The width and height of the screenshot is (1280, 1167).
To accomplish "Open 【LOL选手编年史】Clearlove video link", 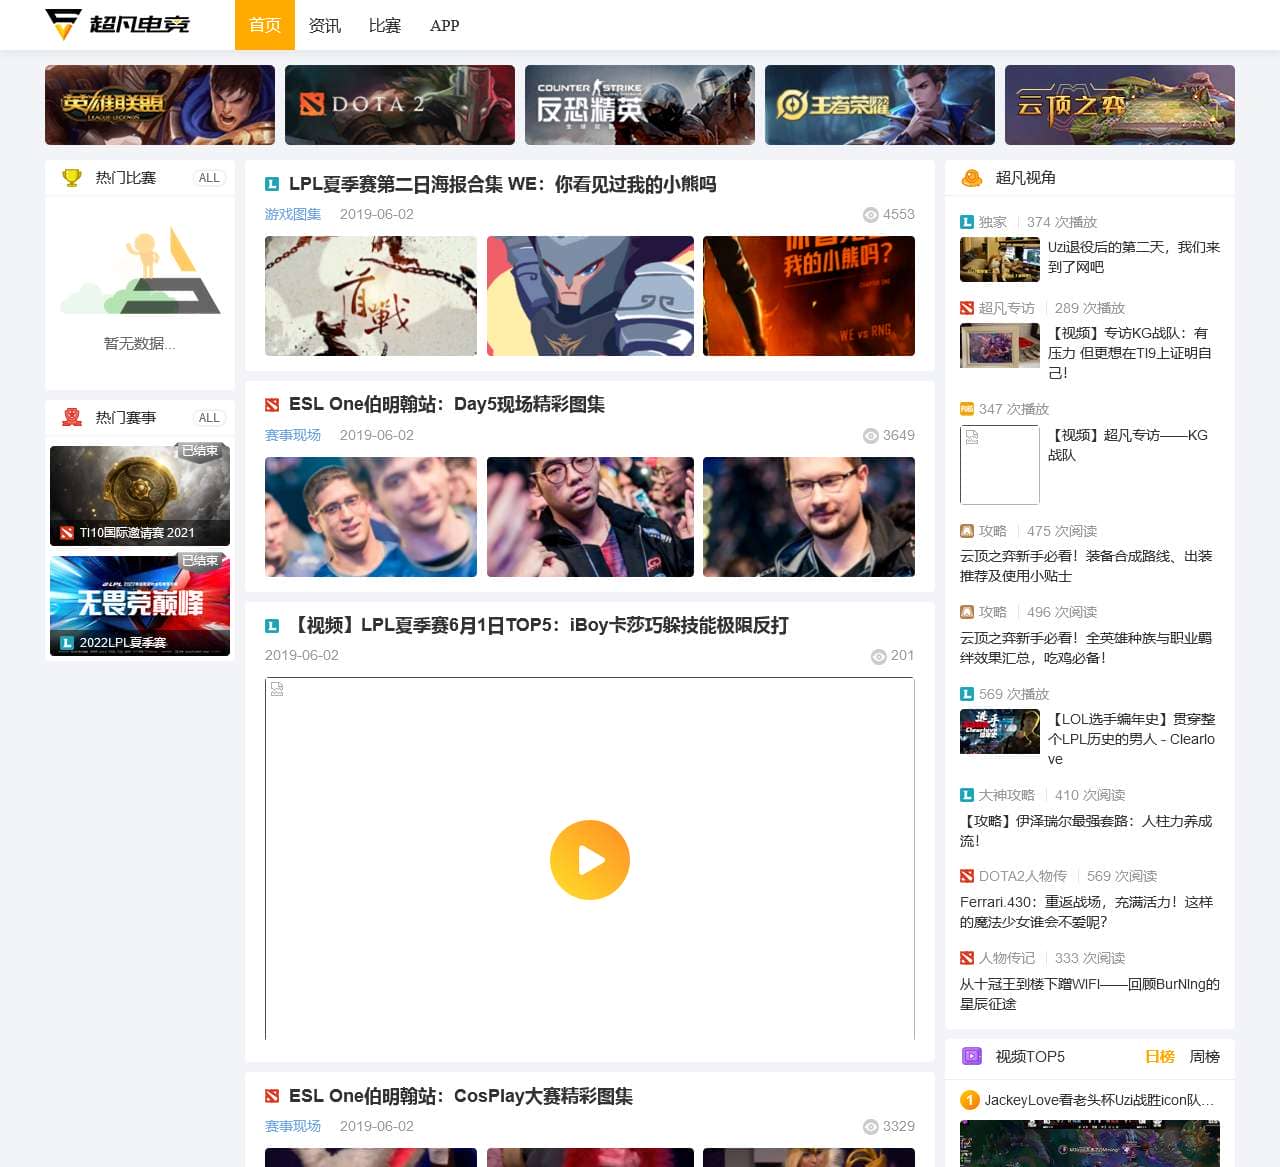I will pos(1132,739).
